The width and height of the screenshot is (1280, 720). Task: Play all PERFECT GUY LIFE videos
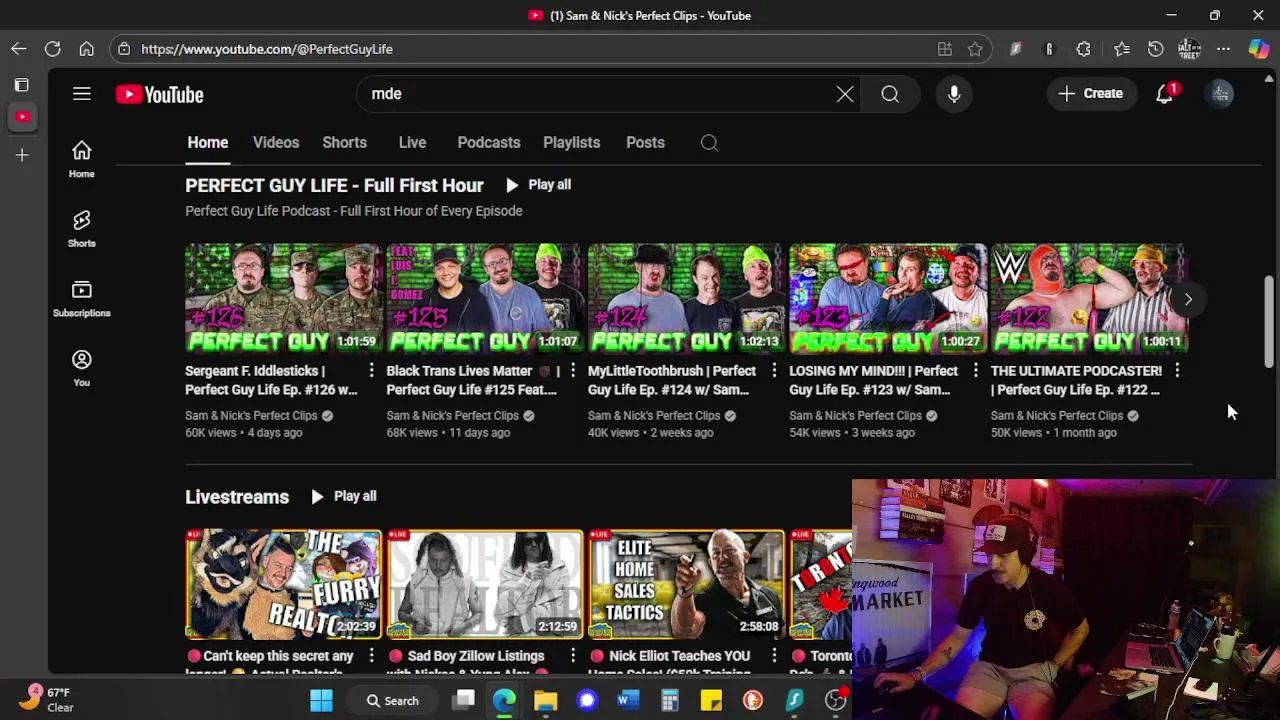click(538, 185)
